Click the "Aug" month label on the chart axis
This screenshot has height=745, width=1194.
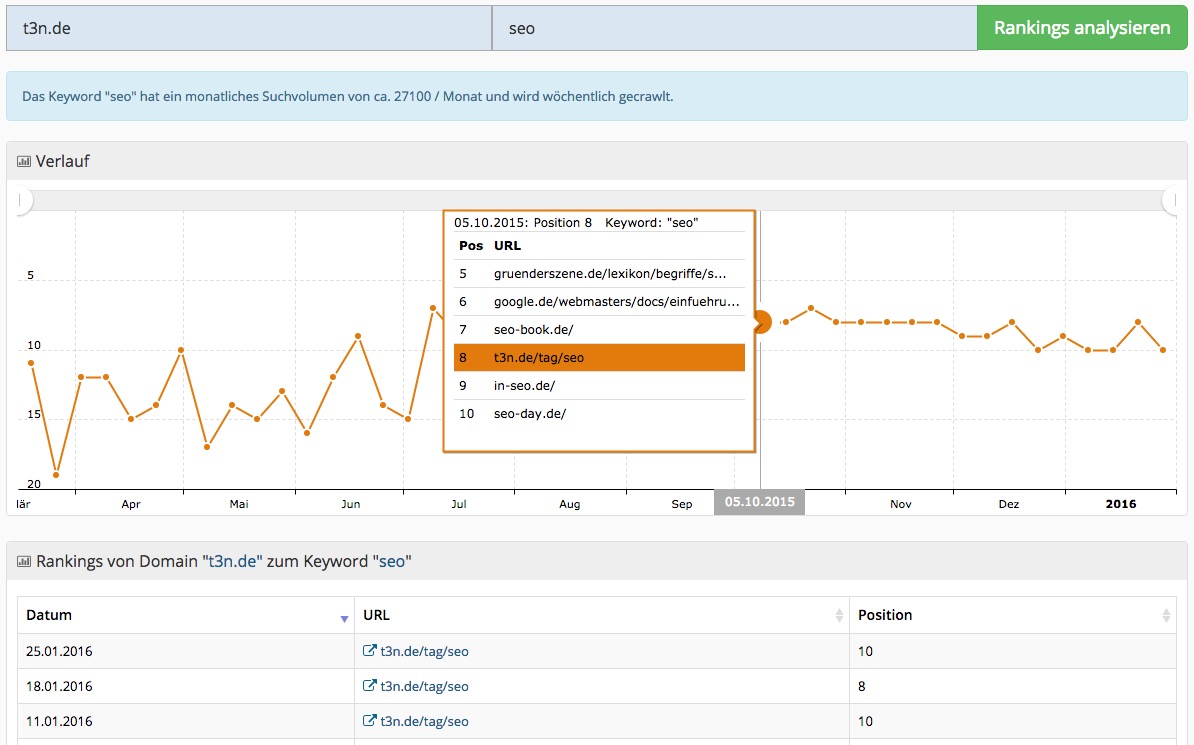point(570,504)
